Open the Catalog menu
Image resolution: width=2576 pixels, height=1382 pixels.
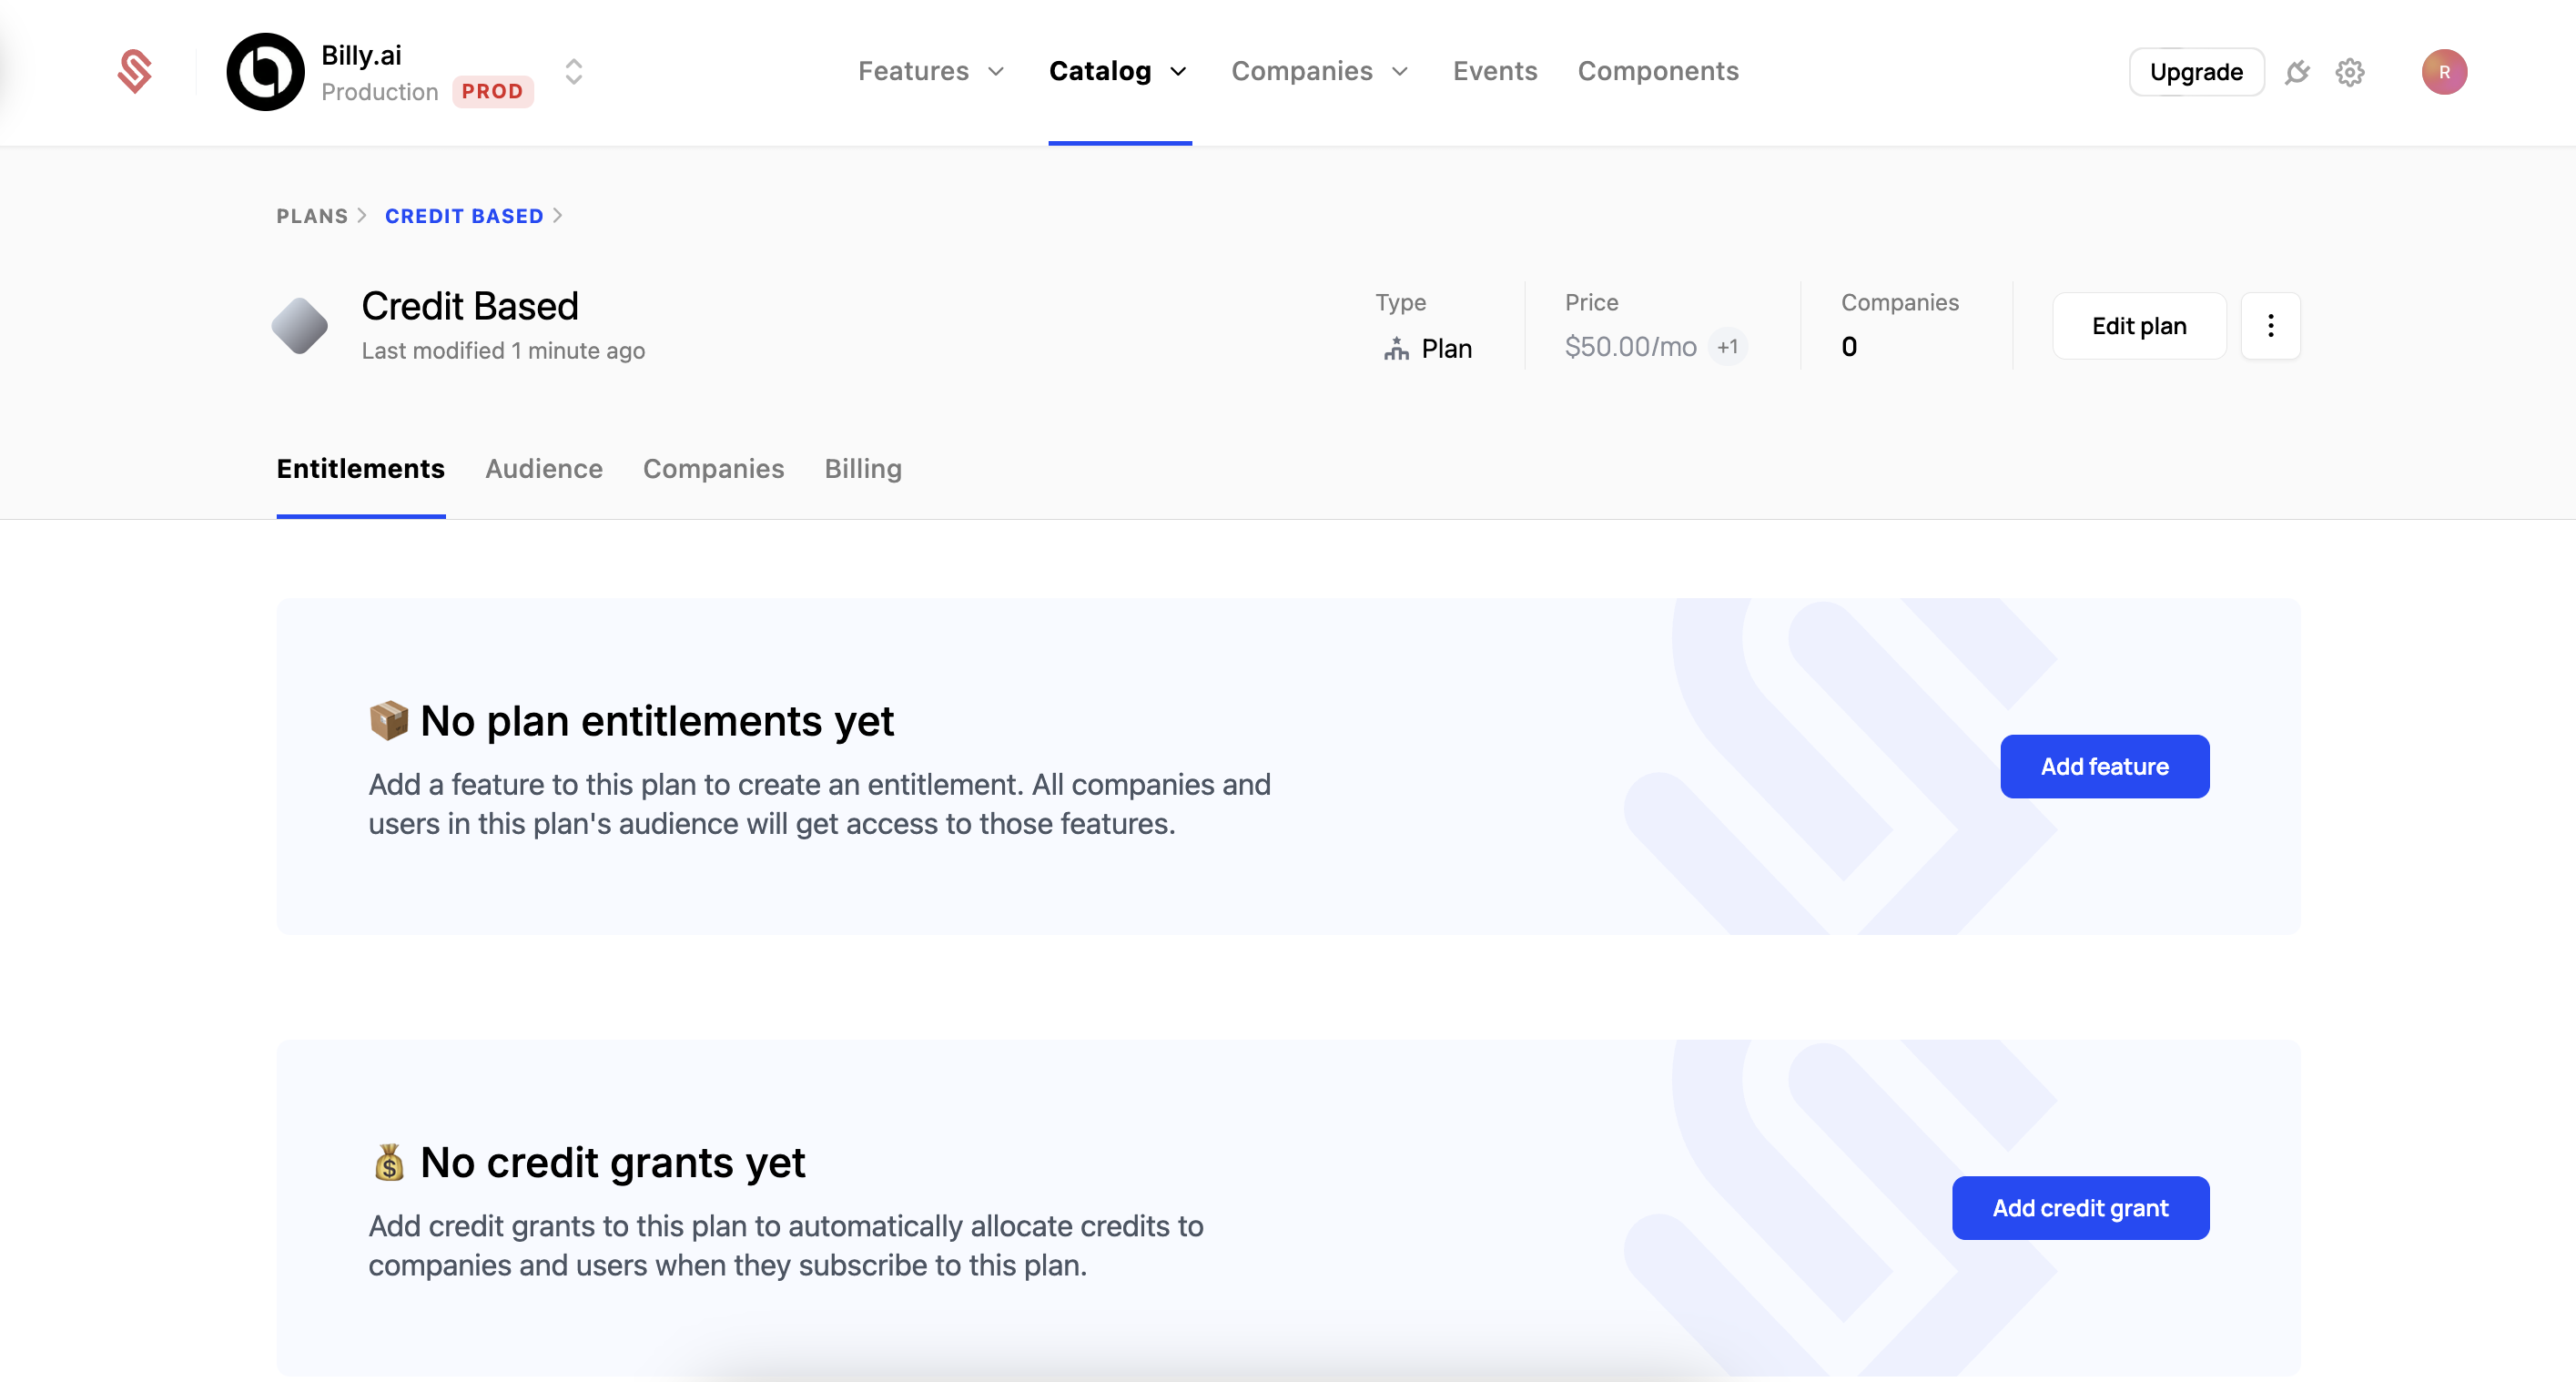[x=1117, y=71]
